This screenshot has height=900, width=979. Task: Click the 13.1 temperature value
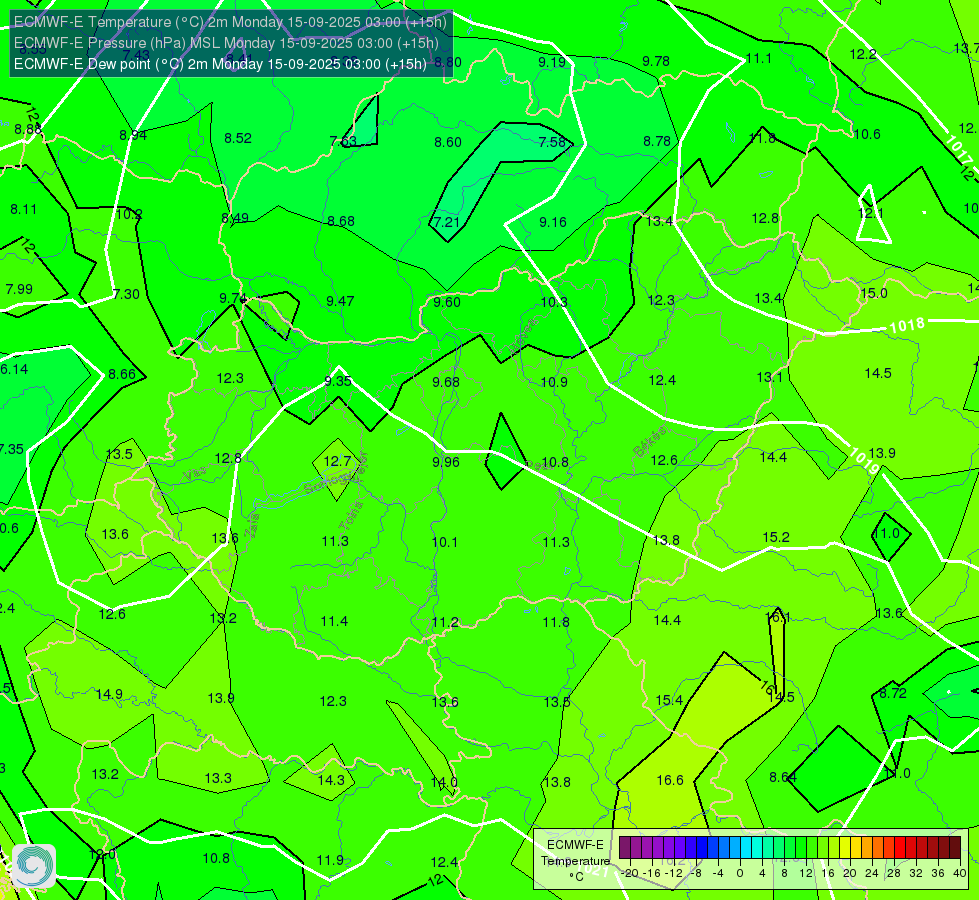769,377
